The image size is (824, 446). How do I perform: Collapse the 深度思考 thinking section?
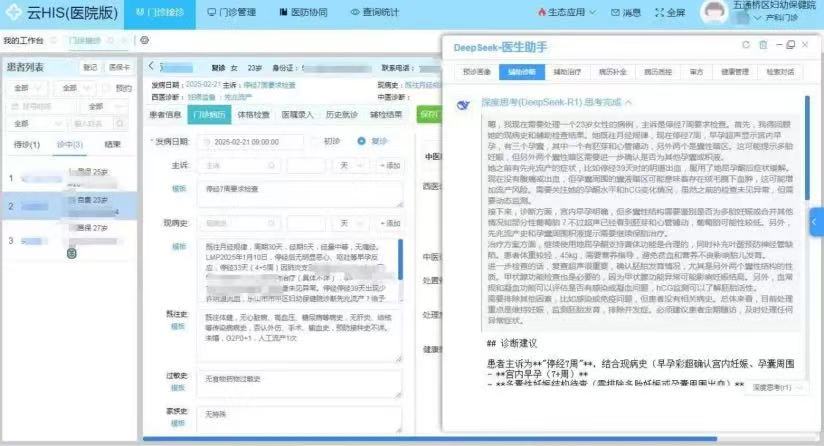(x=629, y=102)
